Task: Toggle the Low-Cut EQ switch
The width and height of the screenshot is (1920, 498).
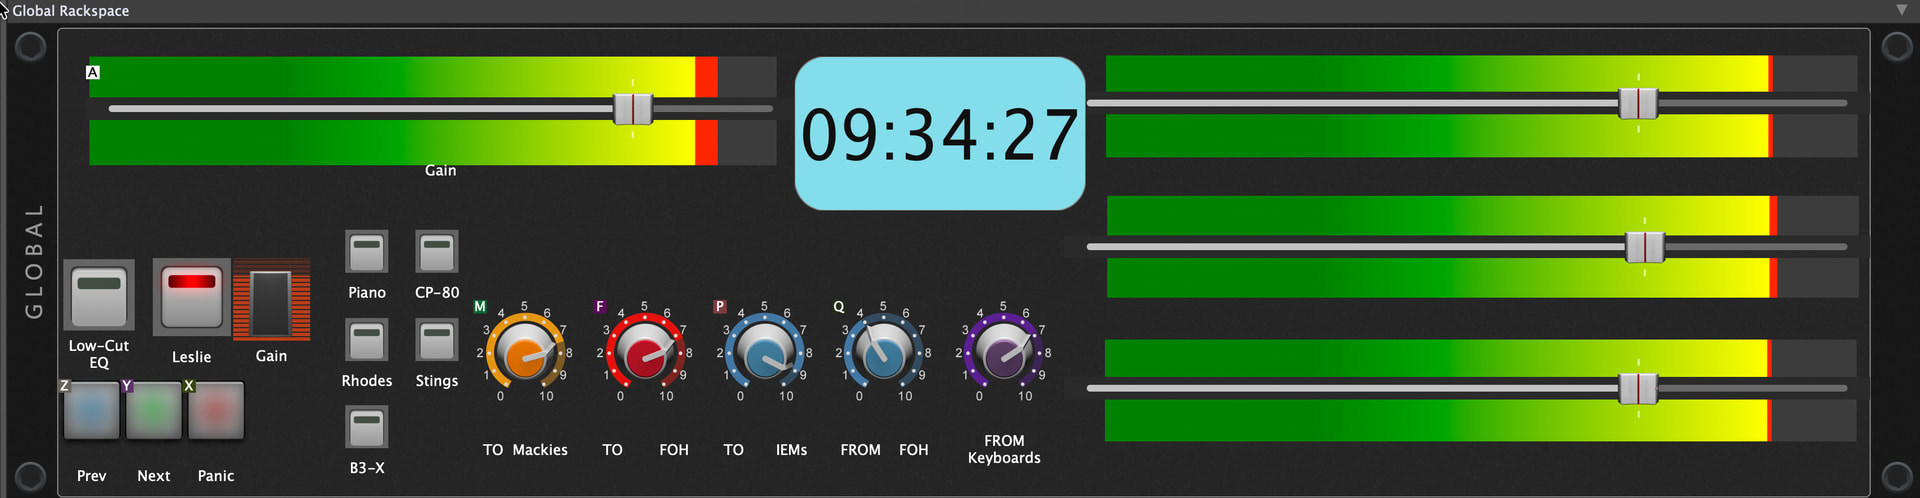Action: 99,296
